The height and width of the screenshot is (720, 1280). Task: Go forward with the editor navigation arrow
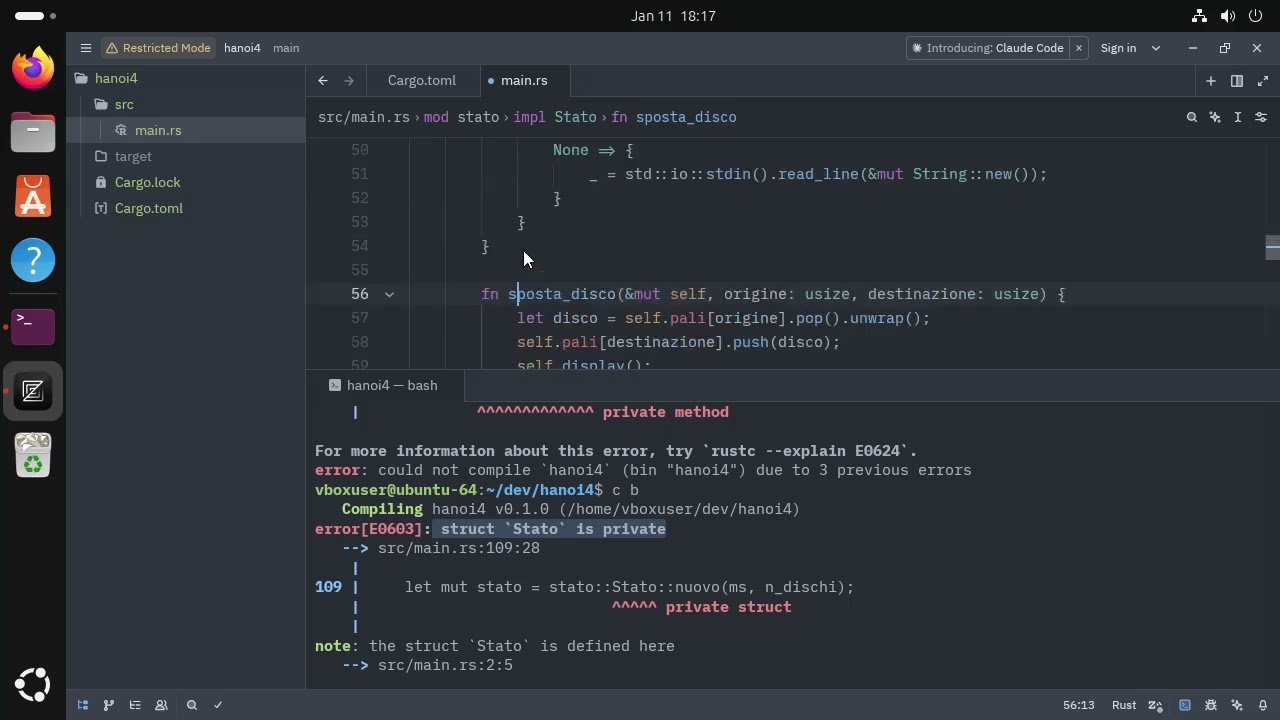[349, 81]
